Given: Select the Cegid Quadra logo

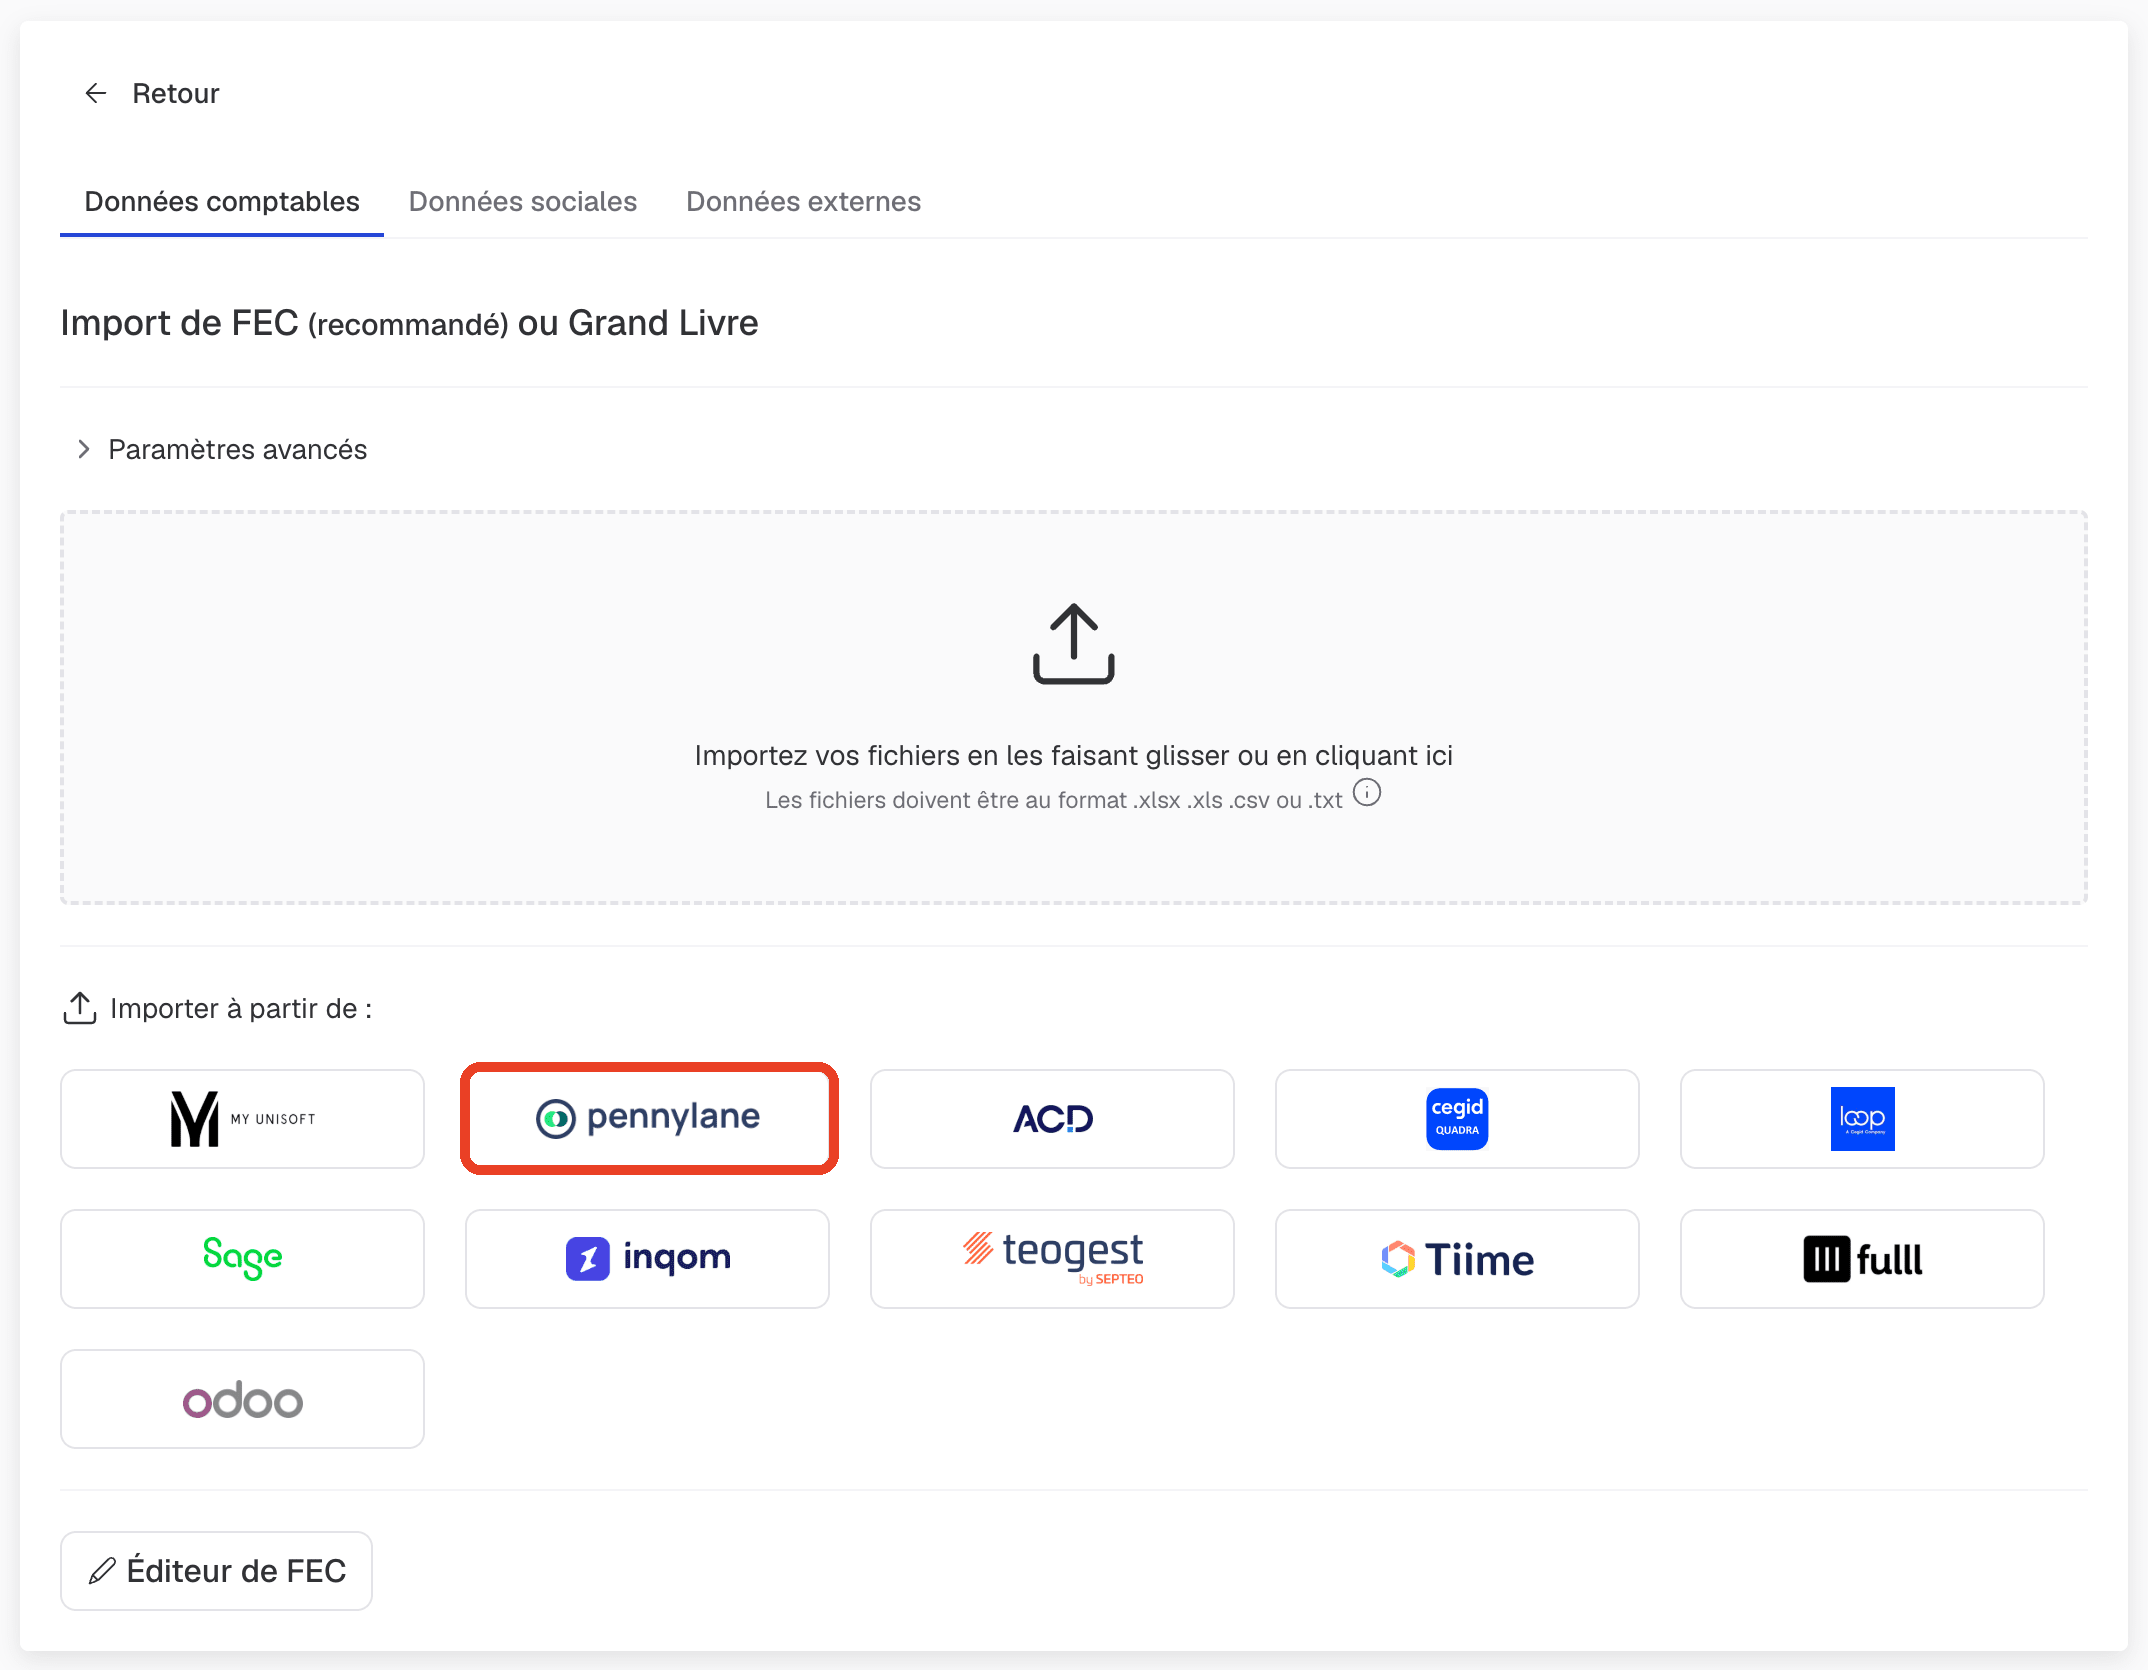Looking at the screenshot, I should point(1458,1119).
